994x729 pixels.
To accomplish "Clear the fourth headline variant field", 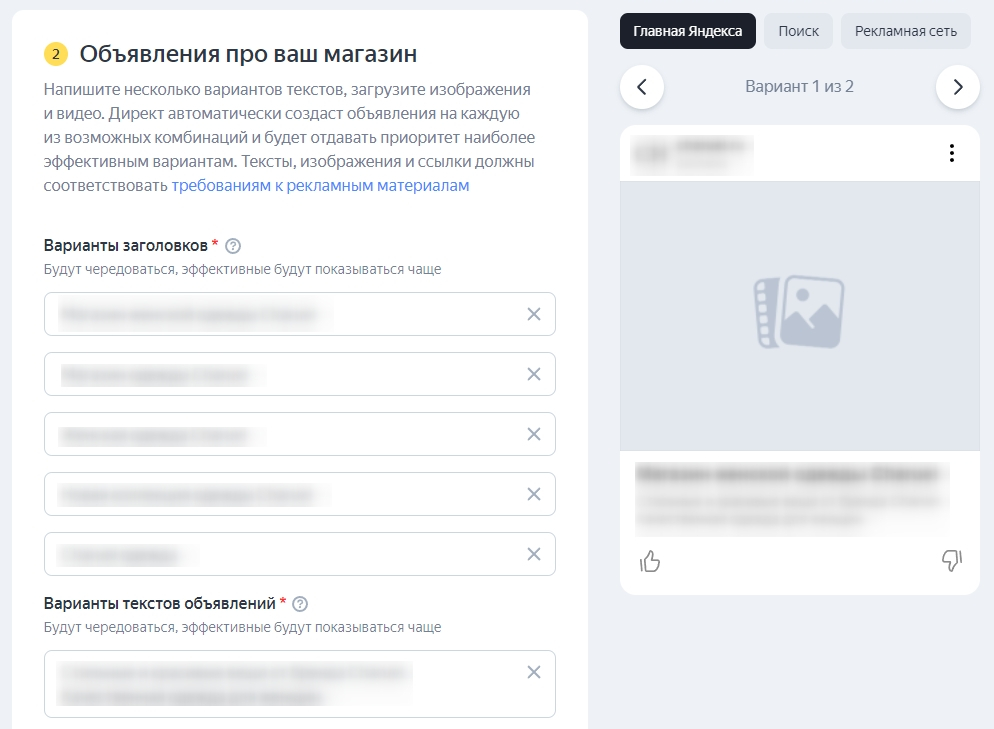I will [534, 494].
